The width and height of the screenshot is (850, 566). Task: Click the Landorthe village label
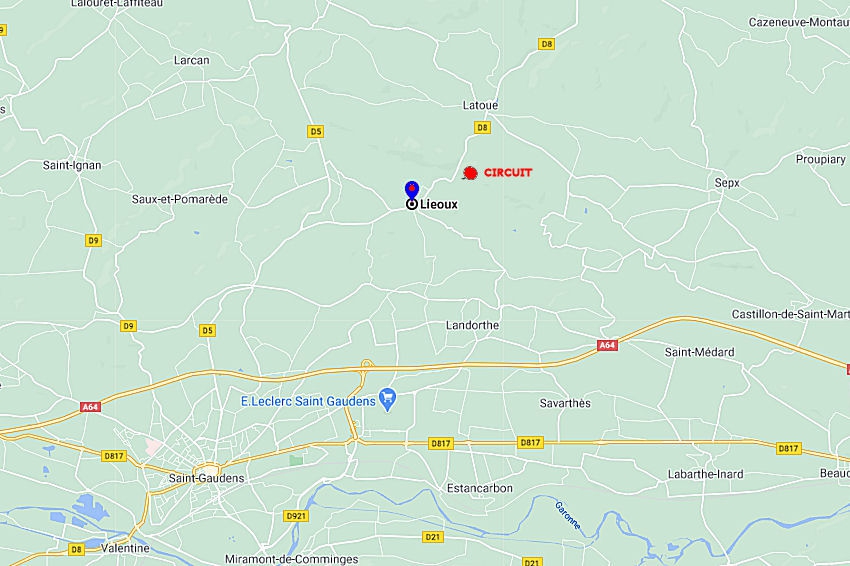pos(472,325)
